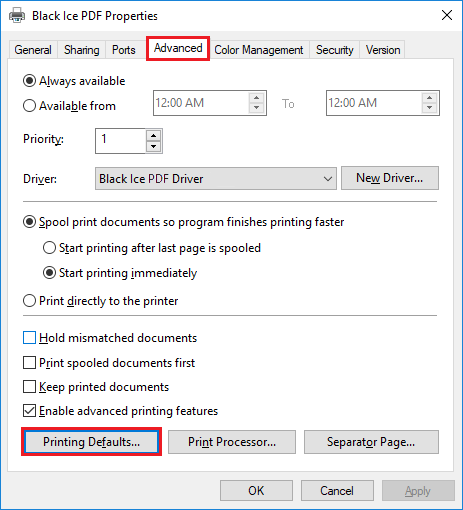
Task: Increase Priority with the up spinner arrow
Action: pos(153,135)
